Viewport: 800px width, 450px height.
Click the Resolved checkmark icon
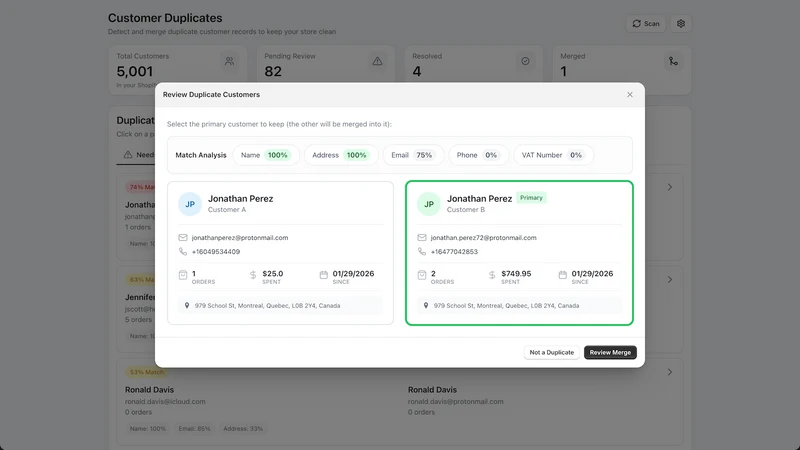pyautogui.click(x=525, y=61)
